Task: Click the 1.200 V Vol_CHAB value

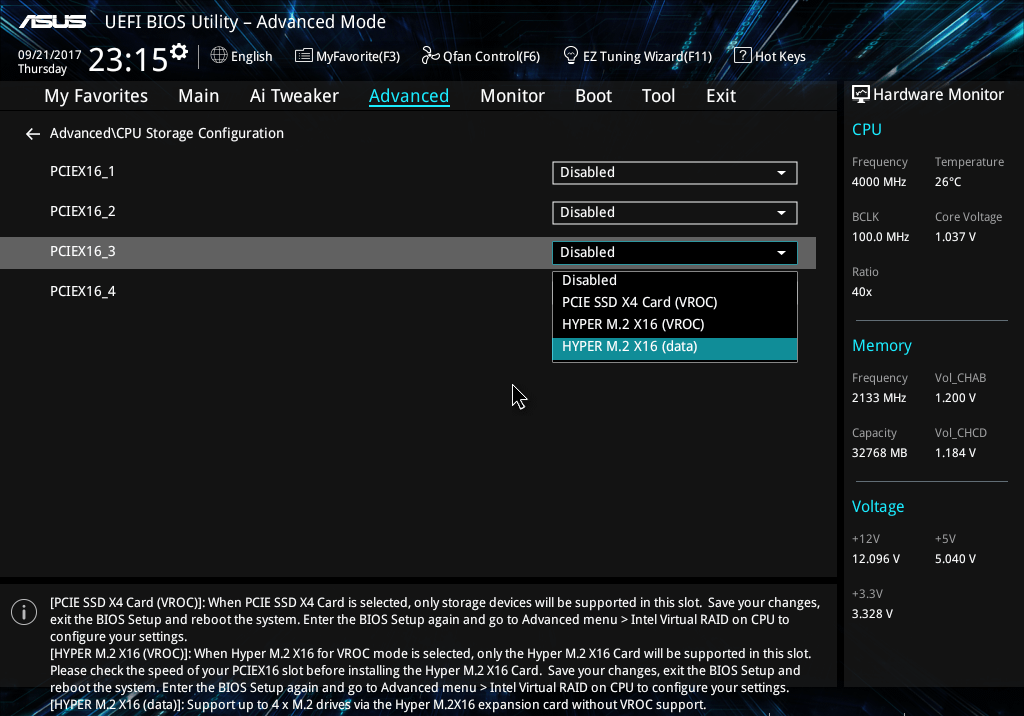Action: tap(955, 398)
